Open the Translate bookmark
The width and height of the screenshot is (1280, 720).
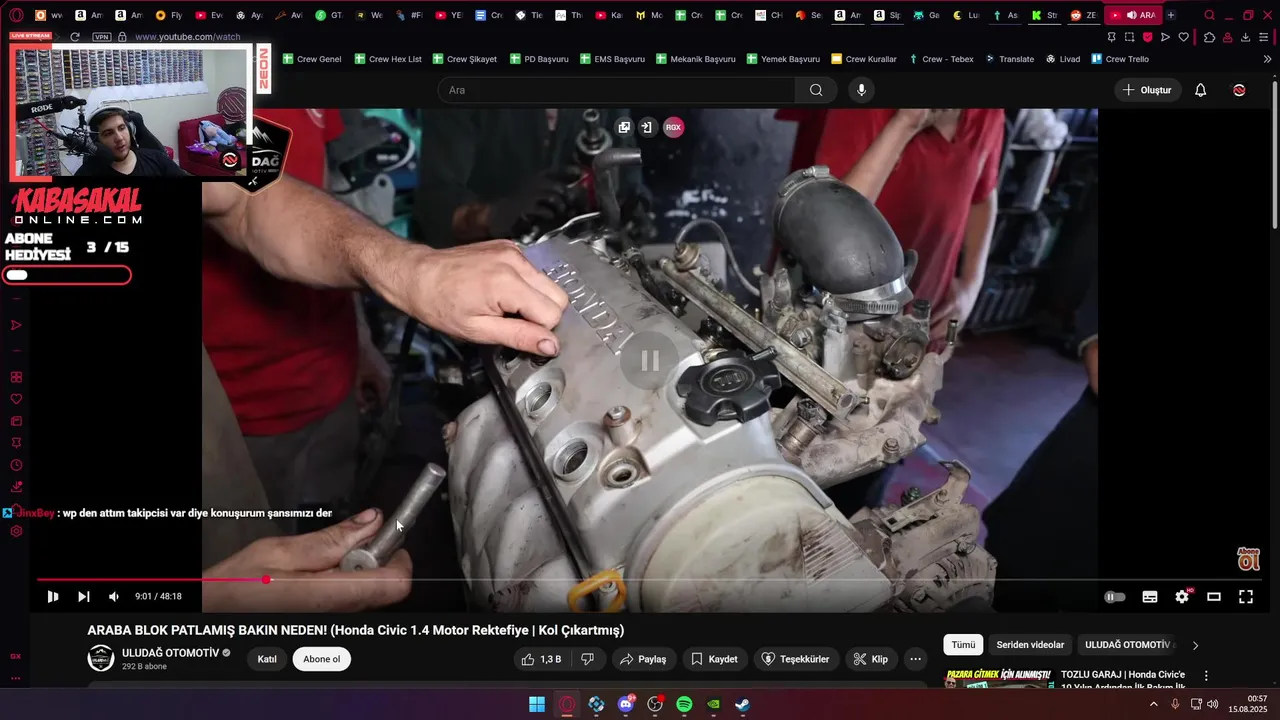(x=1010, y=59)
